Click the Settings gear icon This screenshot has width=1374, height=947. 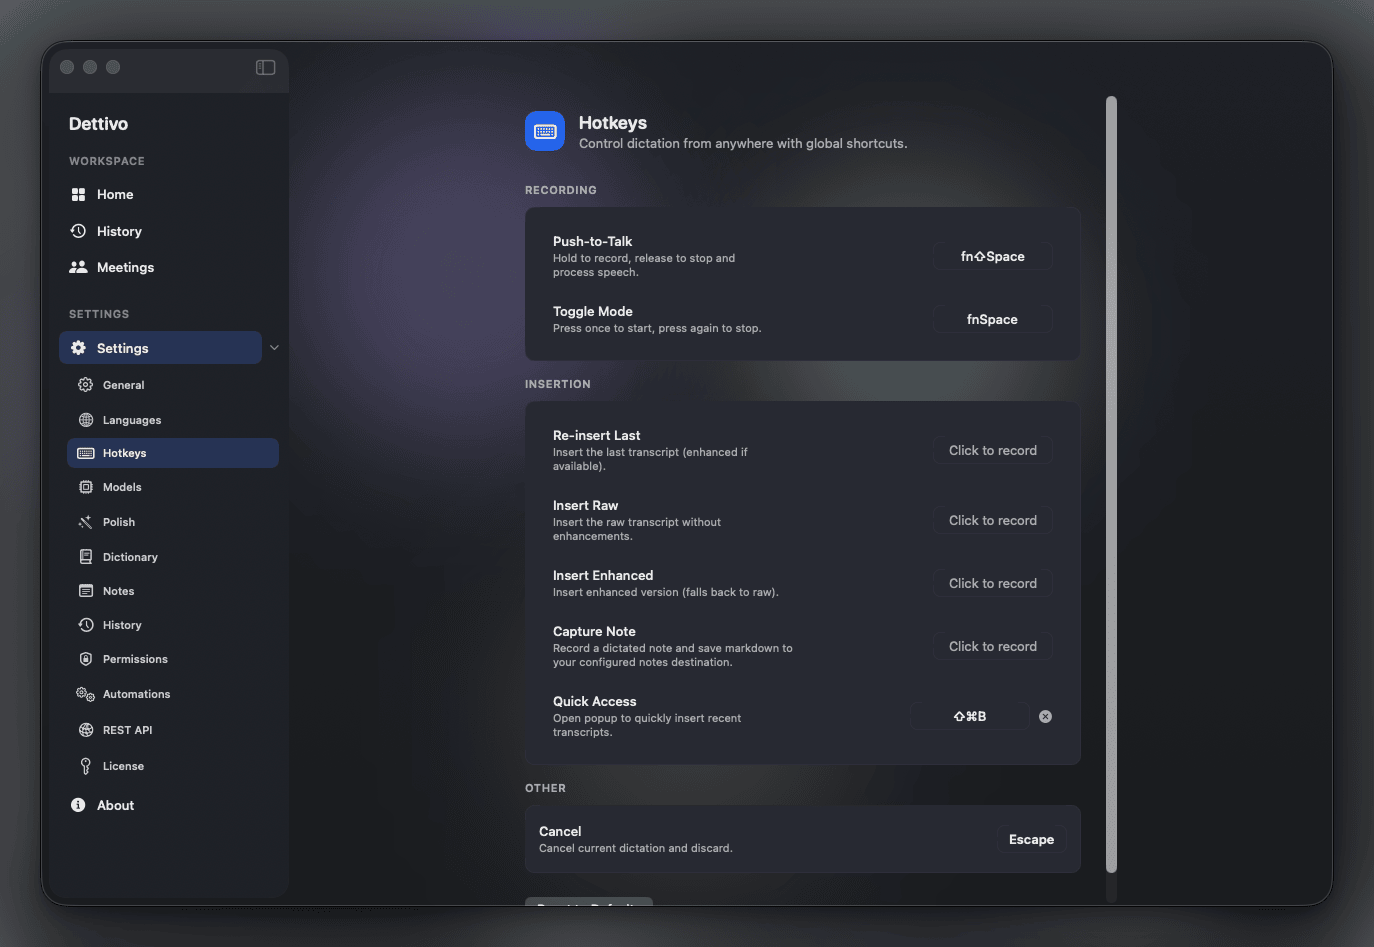[78, 348]
